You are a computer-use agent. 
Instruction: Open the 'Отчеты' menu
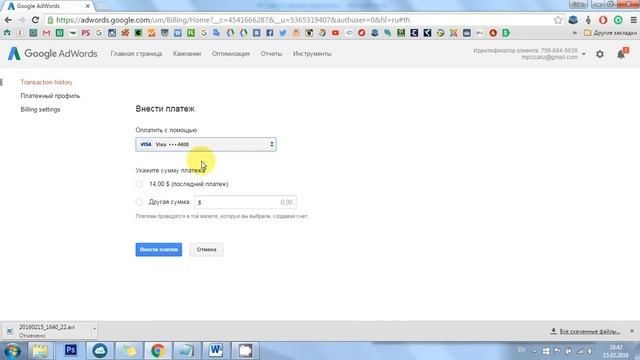[x=271, y=53]
